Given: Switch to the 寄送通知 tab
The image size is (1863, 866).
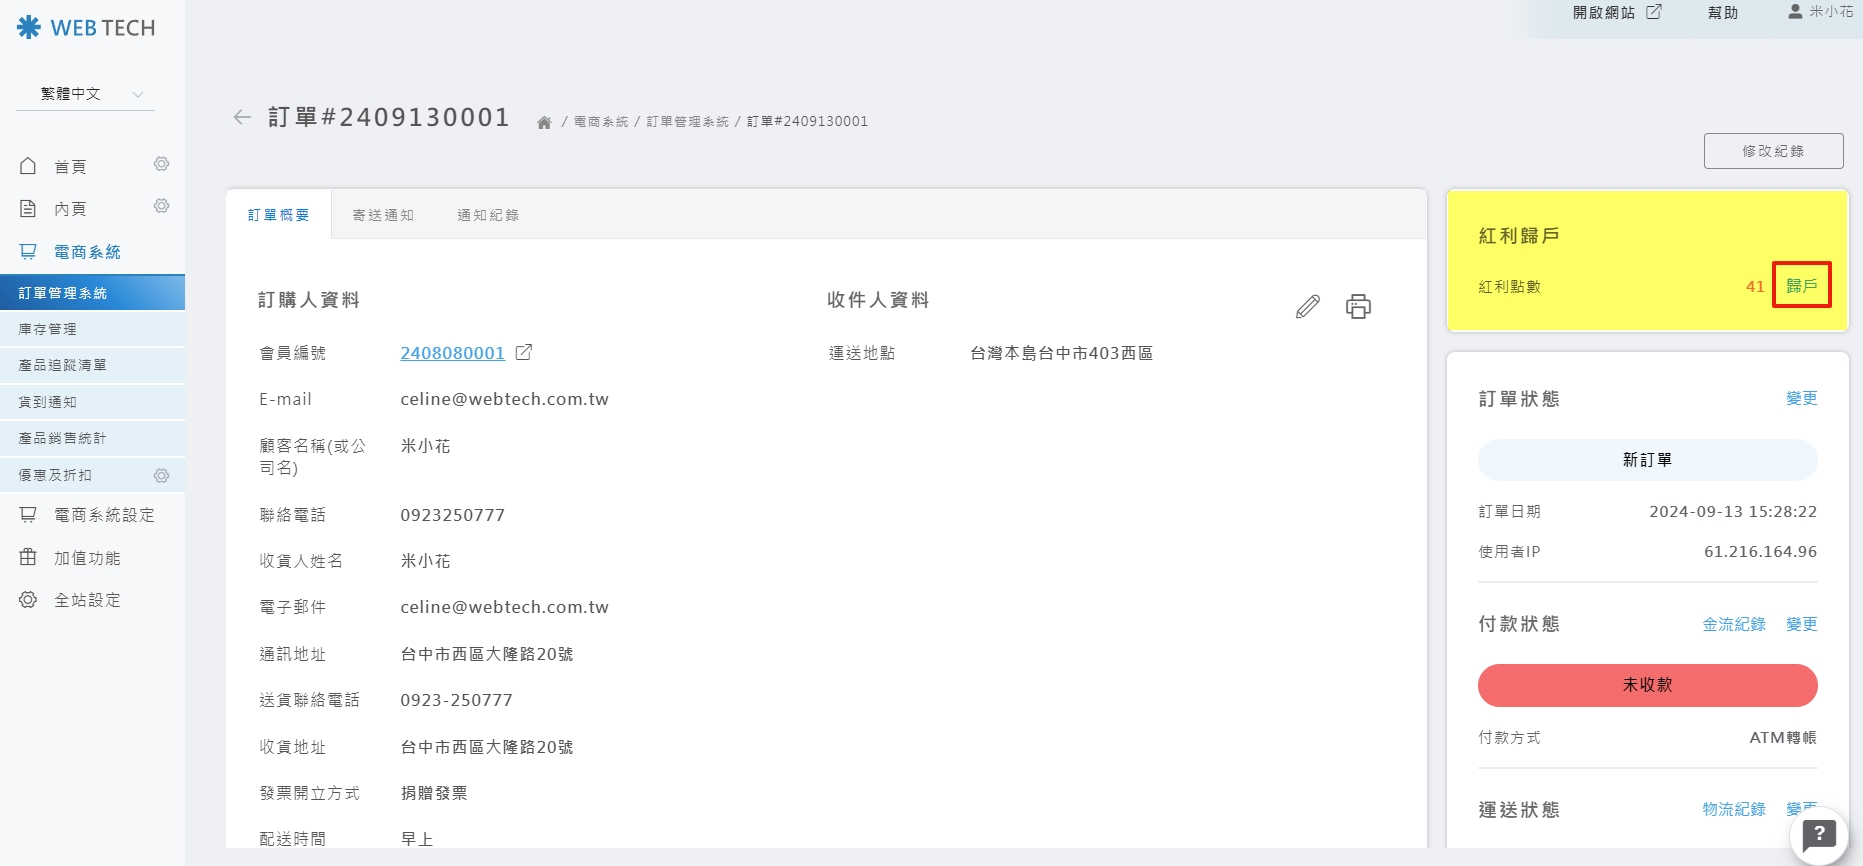Looking at the screenshot, I should click(x=383, y=215).
